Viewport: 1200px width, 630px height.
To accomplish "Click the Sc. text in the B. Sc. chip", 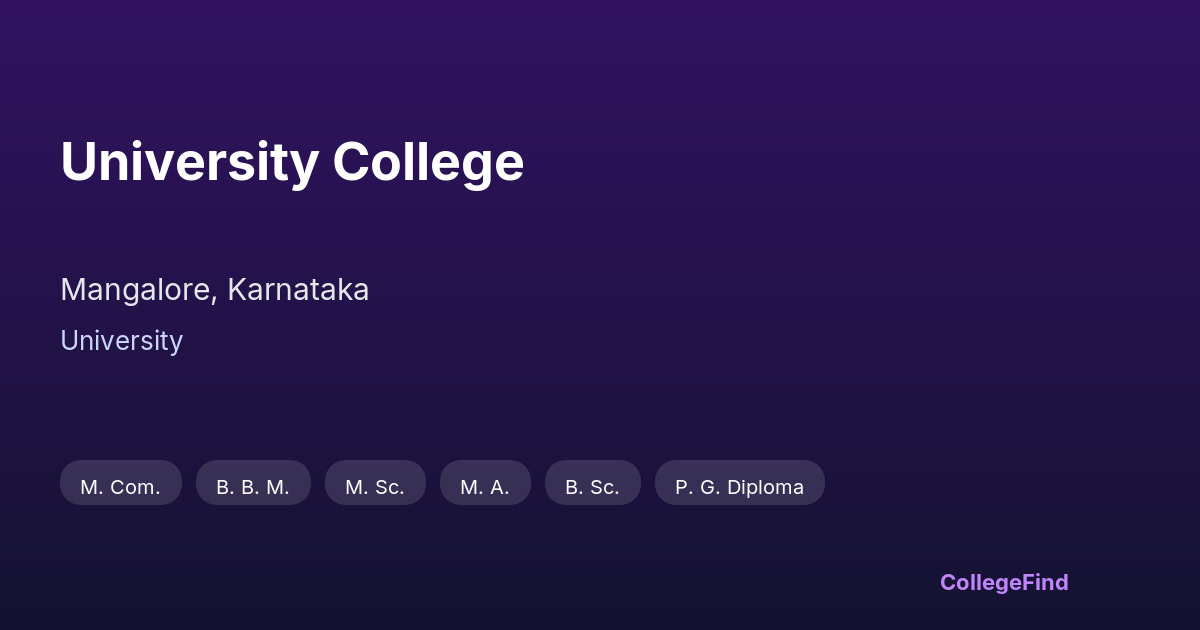I will [604, 487].
